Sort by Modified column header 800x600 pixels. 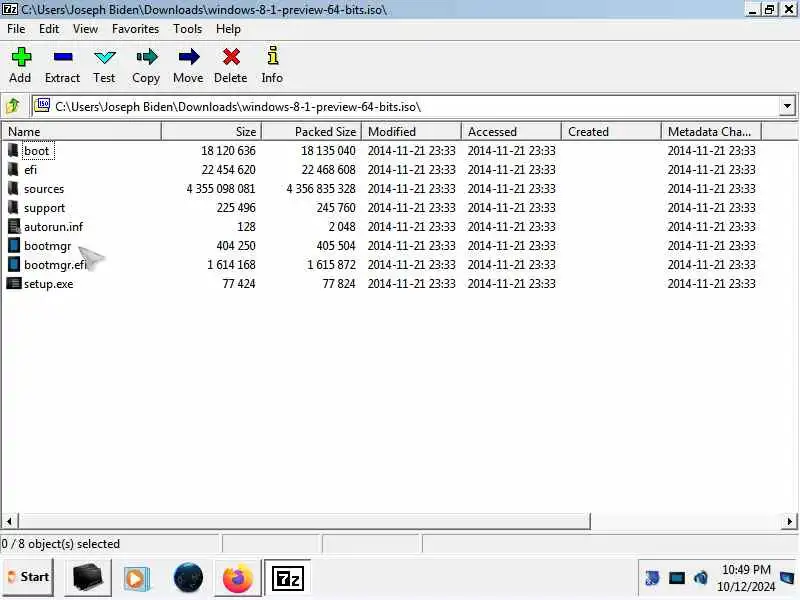point(411,132)
